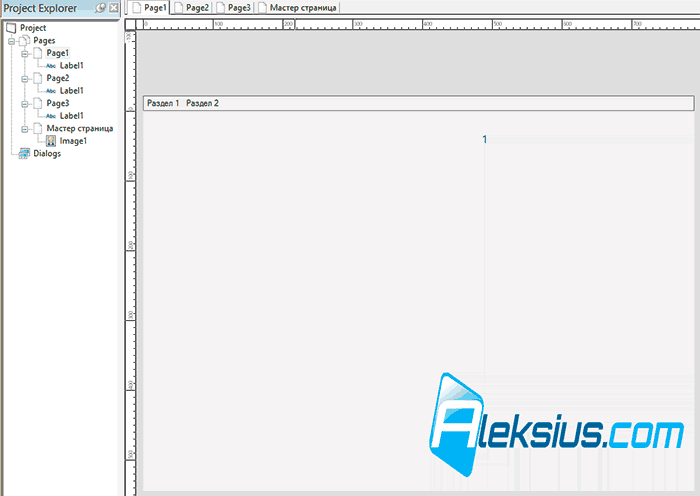Collapse the Мастер страница tree node

25,129
